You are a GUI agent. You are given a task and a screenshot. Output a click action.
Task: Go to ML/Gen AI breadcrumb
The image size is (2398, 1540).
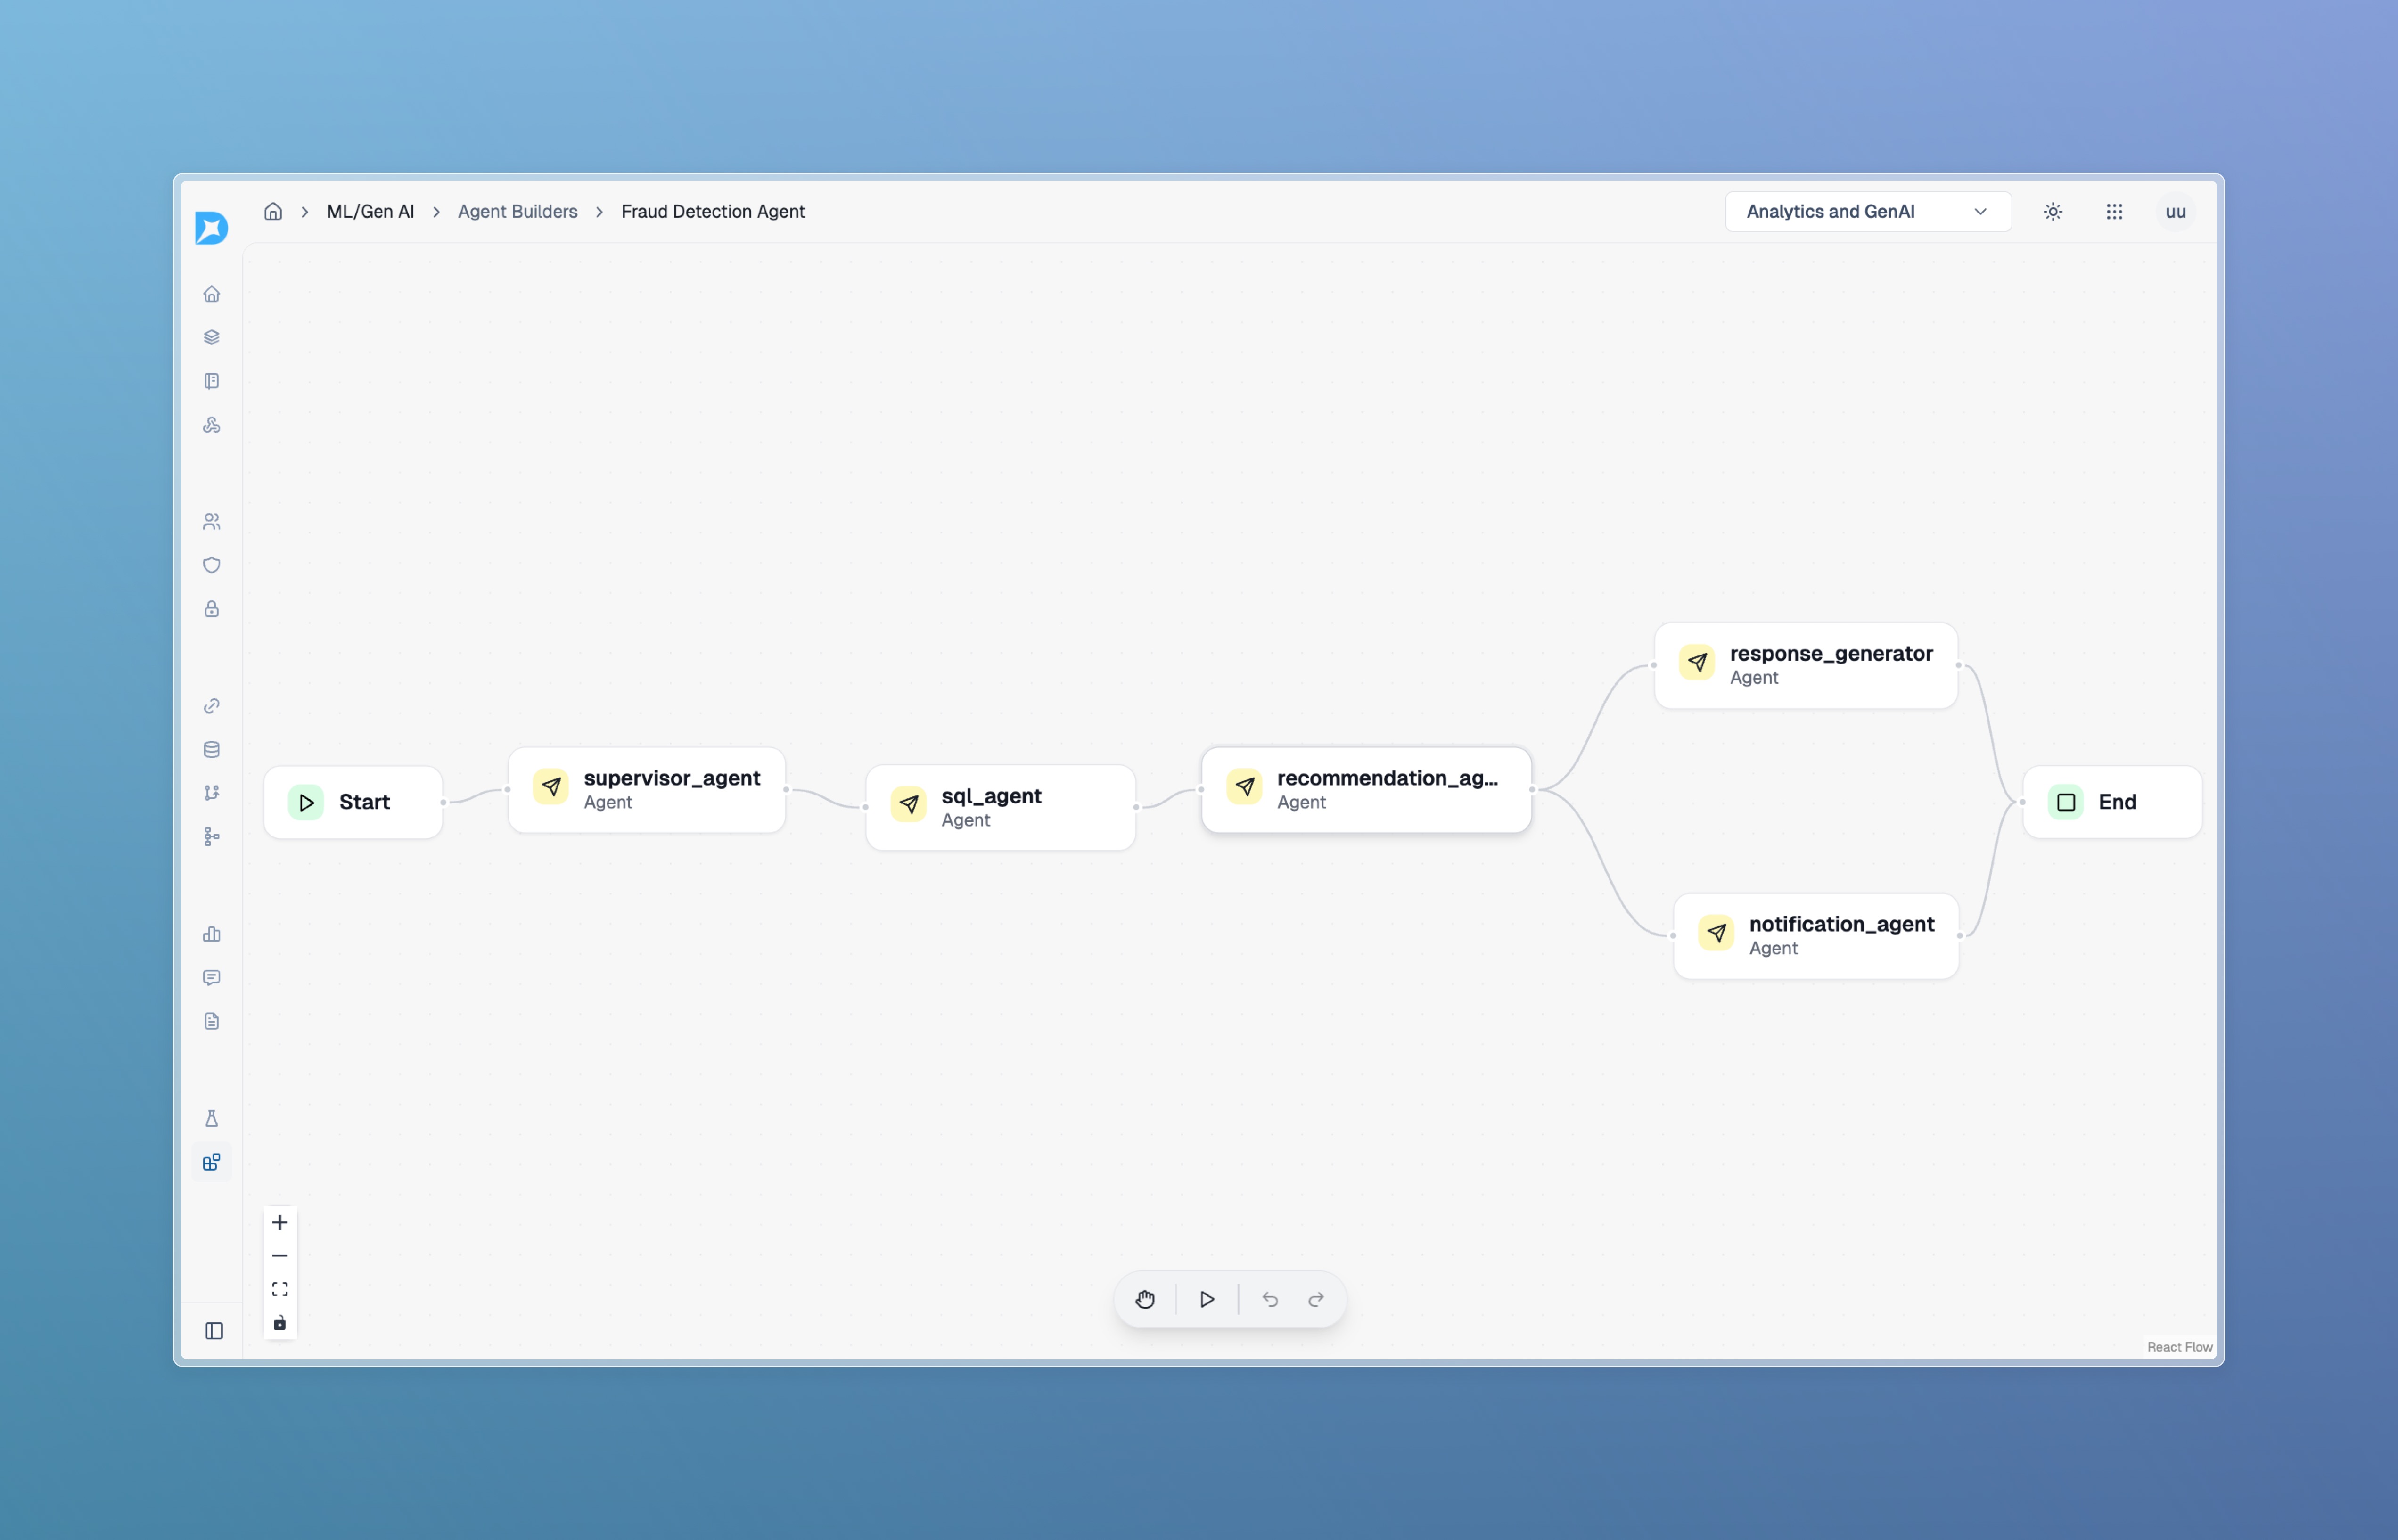point(370,211)
